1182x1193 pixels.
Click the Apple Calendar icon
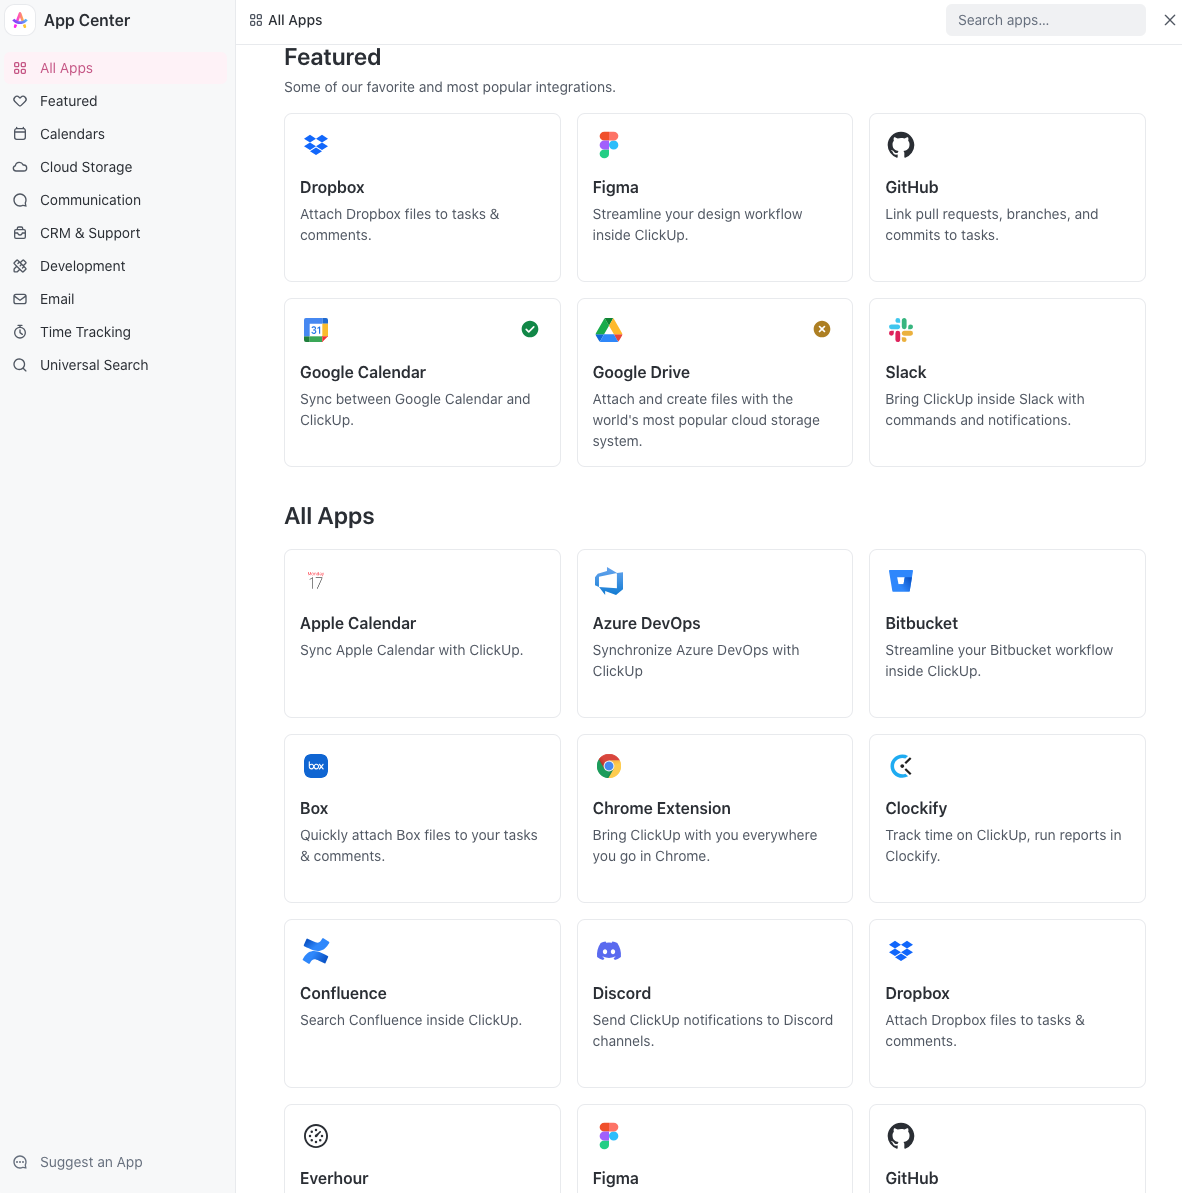pos(316,581)
